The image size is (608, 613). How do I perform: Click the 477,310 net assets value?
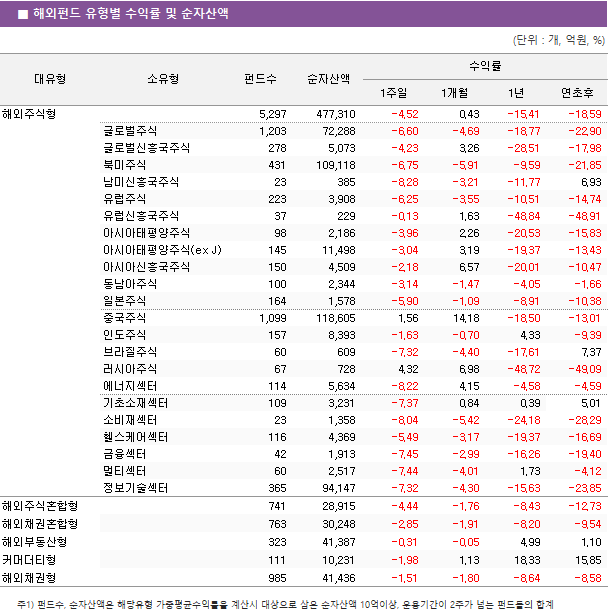pos(336,114)
